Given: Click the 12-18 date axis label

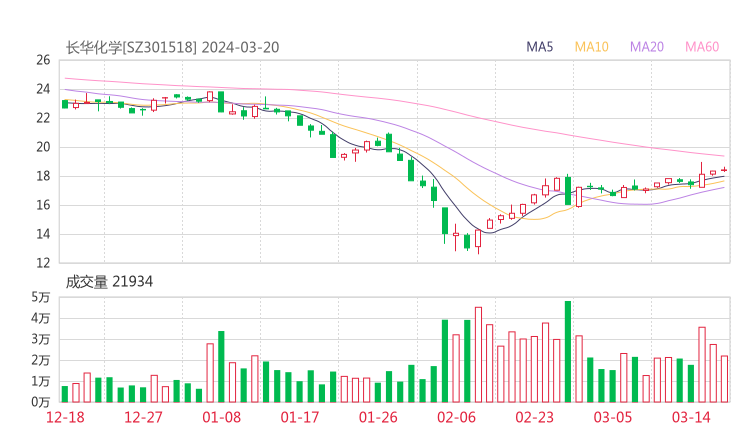Looking at the screenshot, I should (x=65, y=417).
